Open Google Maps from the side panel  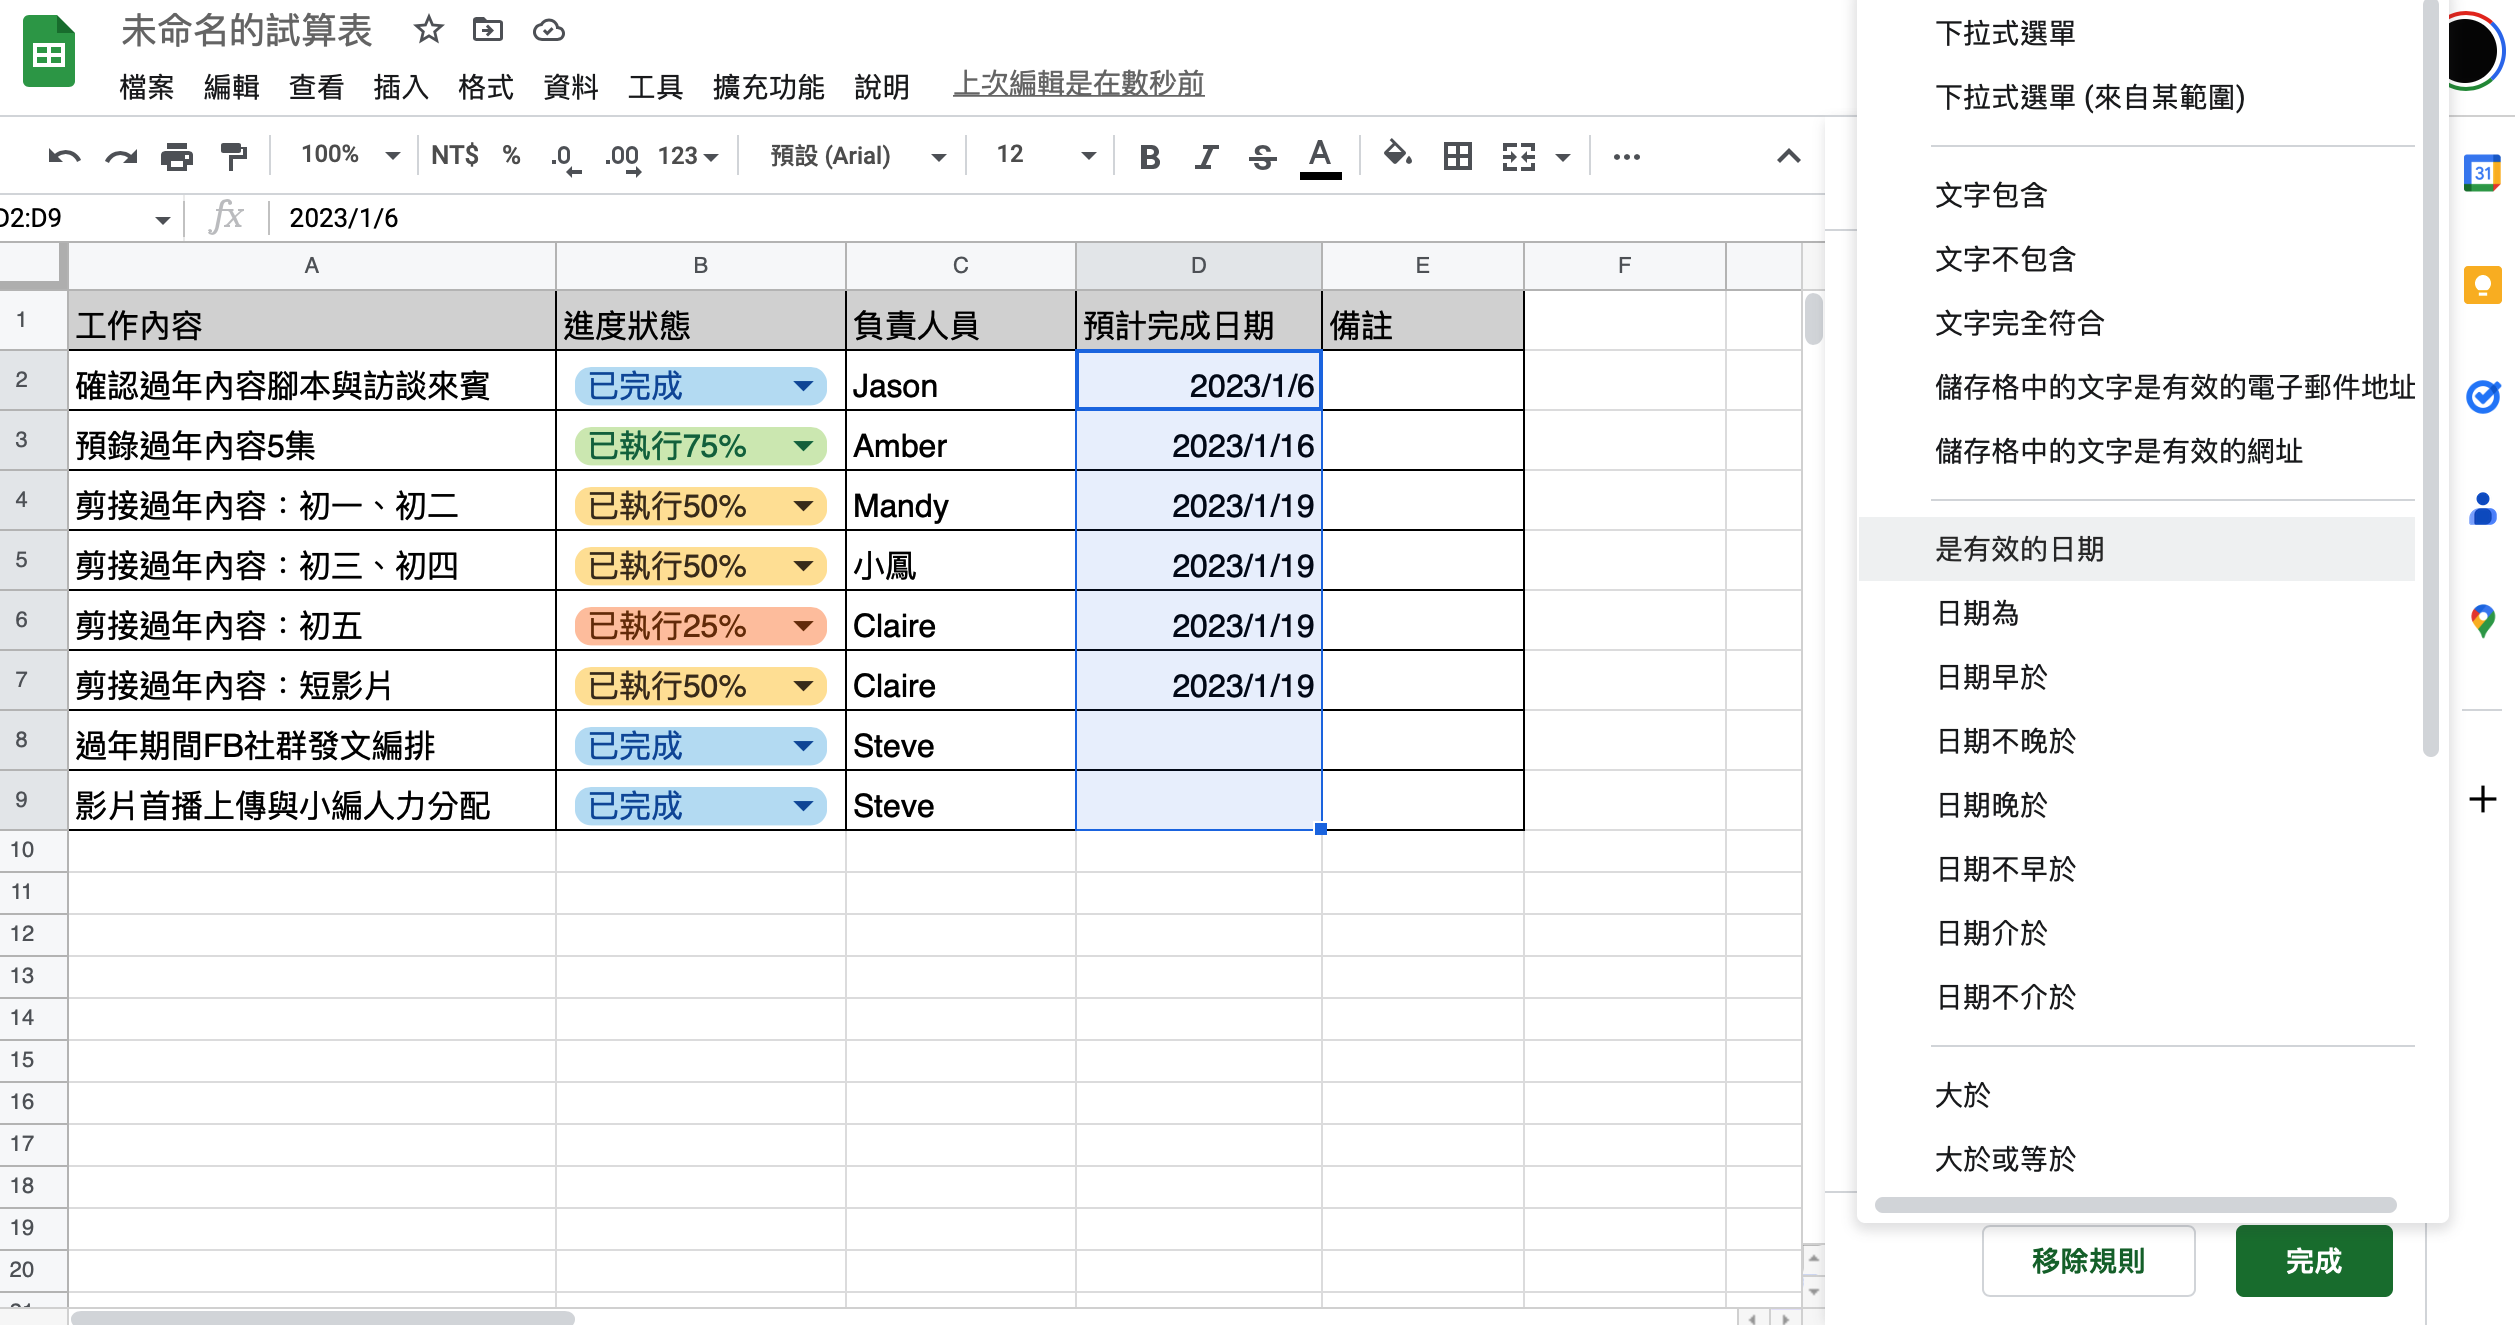(x=2482, y=620)
